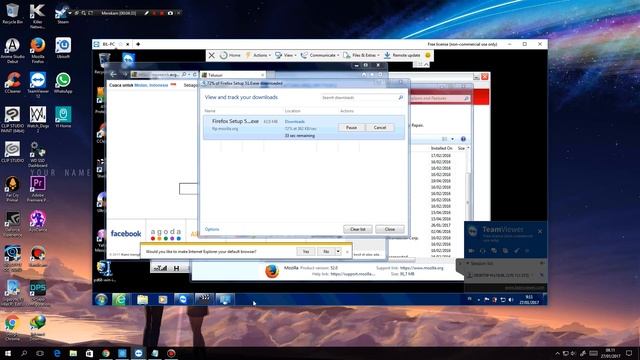640x360 pixels.
Task: Click the Programs and Features help icon
Action: [463, 139]
